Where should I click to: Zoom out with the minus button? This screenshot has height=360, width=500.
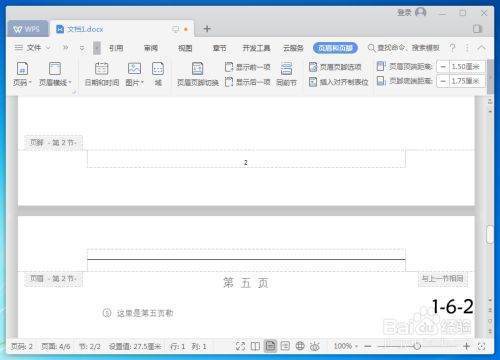pyautogui.click(x=368, y=347)
